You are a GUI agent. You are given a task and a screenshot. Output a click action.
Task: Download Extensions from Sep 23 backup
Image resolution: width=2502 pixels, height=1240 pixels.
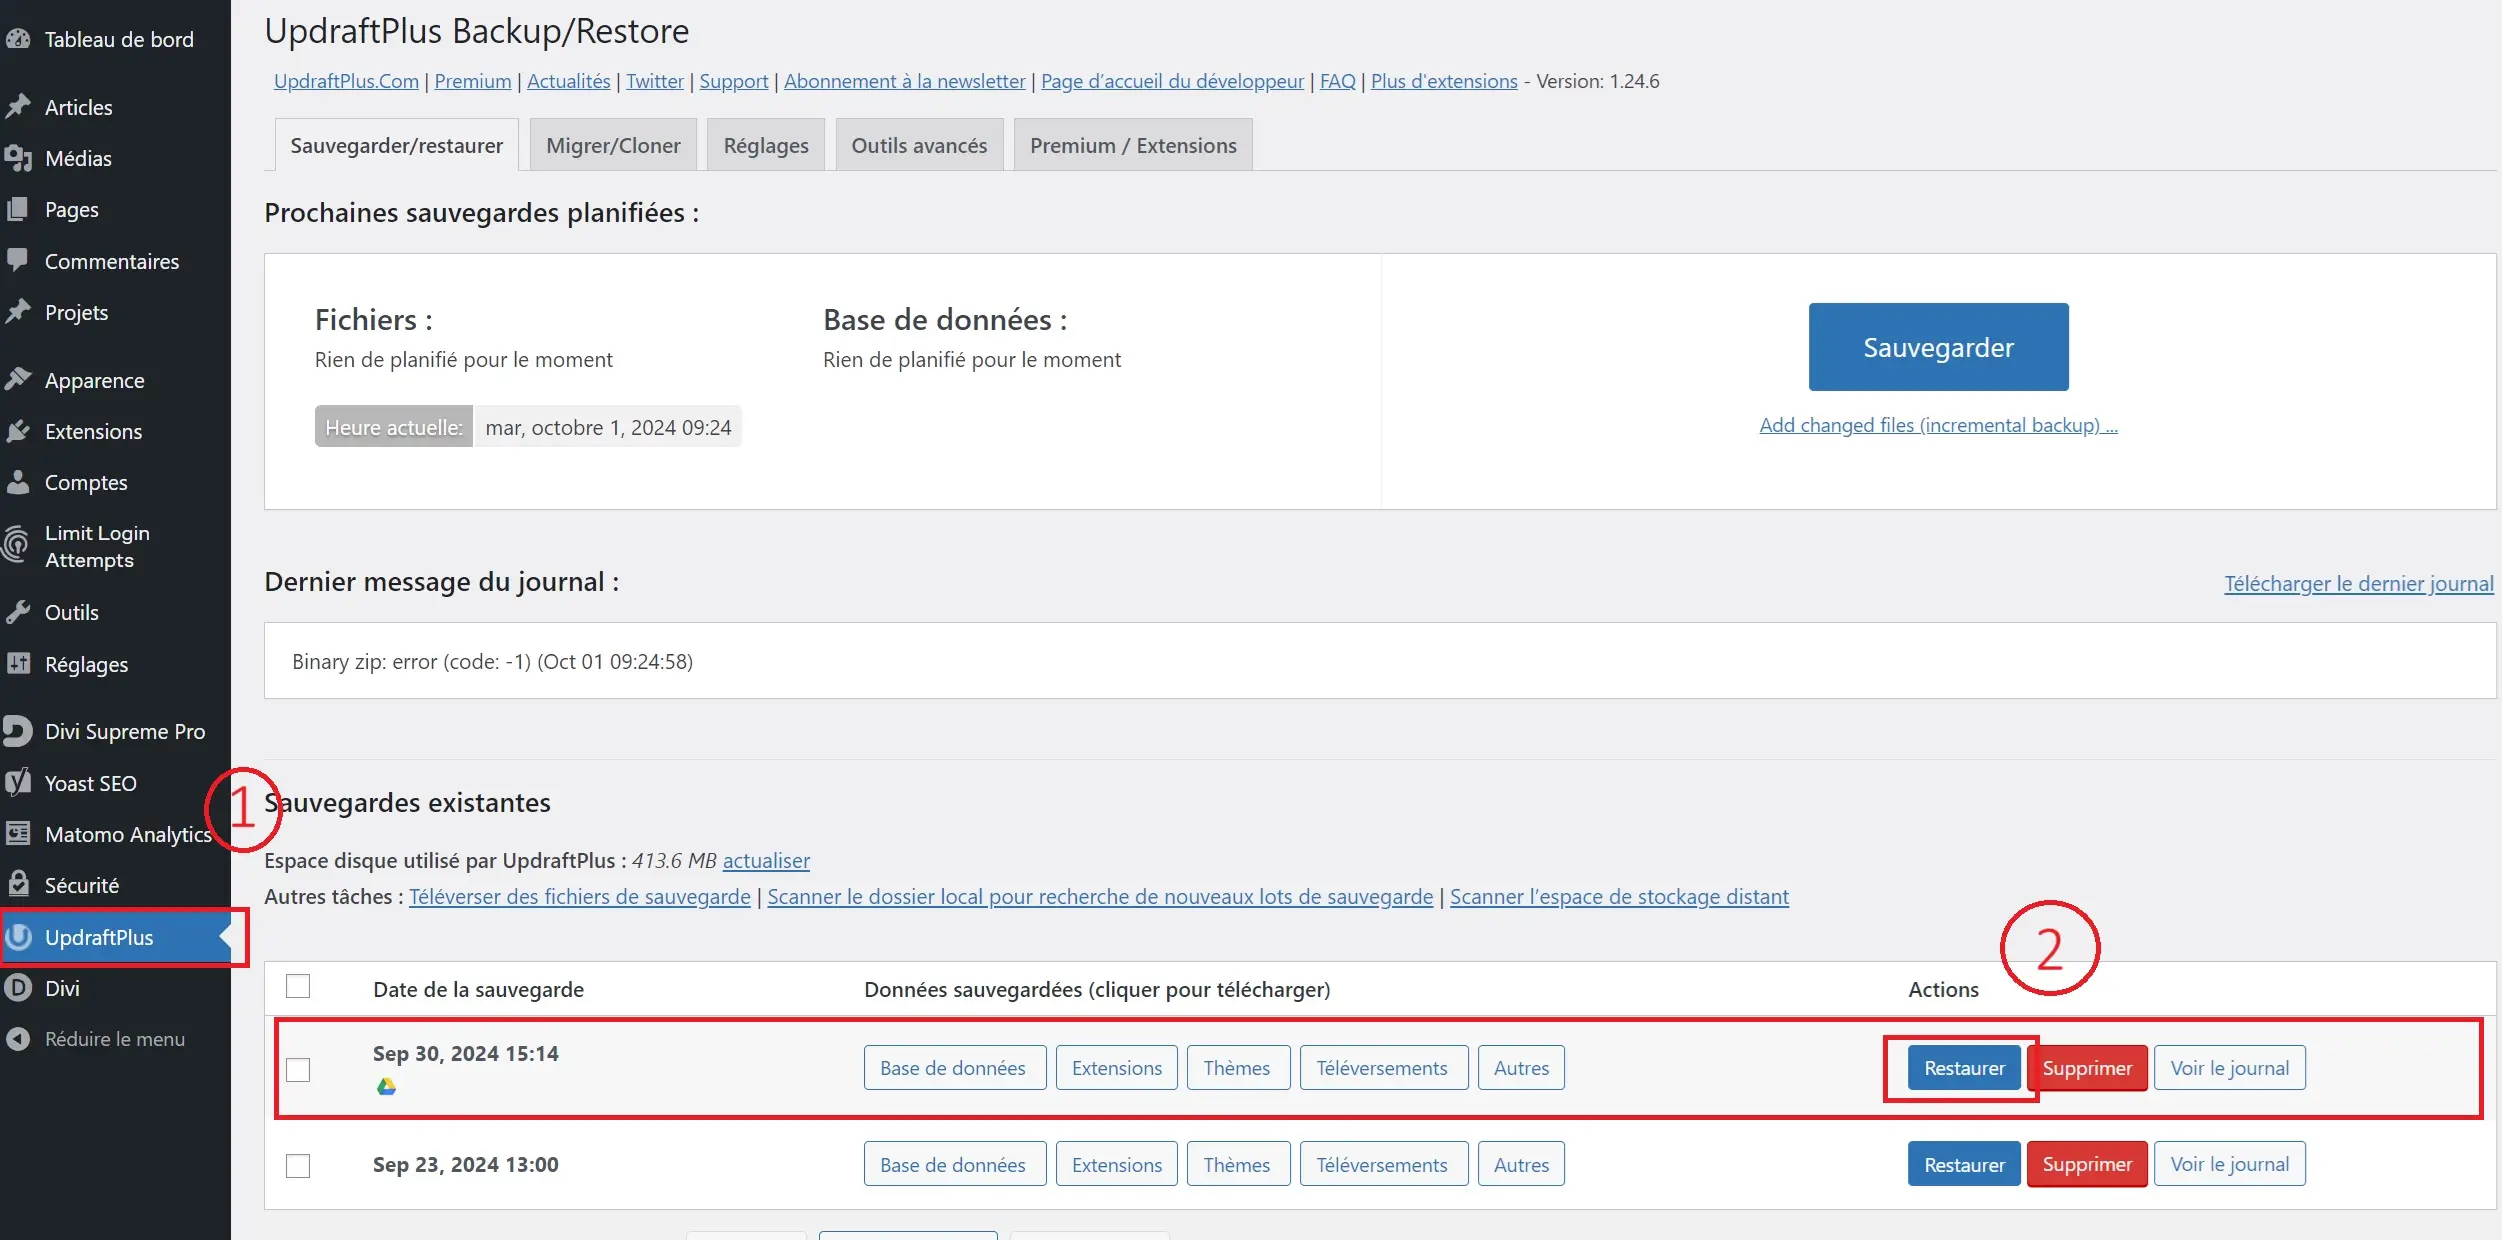pyautogui.click(x=1116, y=1164)
